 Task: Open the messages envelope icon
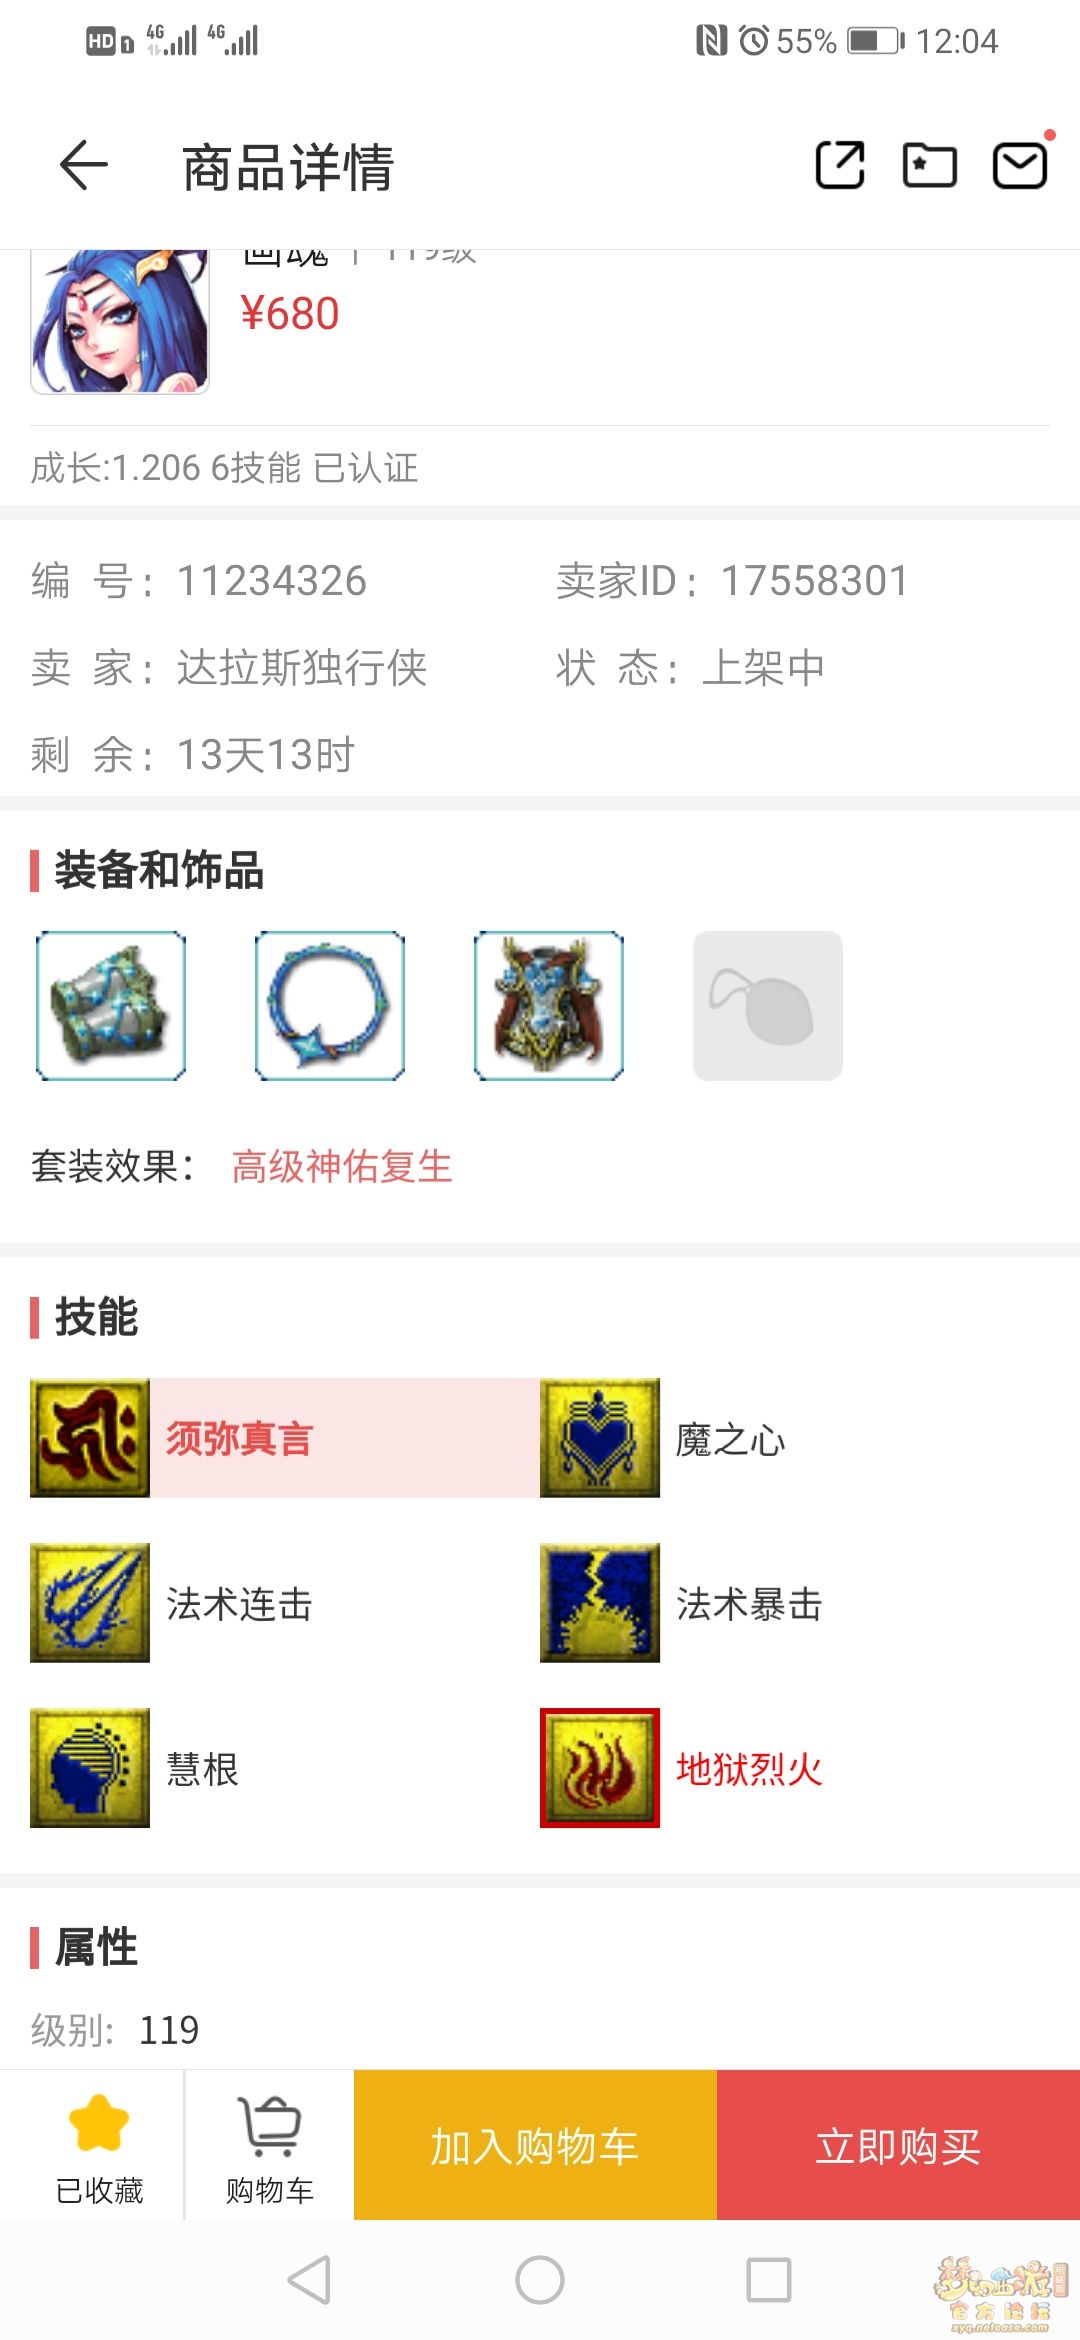[x=1020, y=165]
